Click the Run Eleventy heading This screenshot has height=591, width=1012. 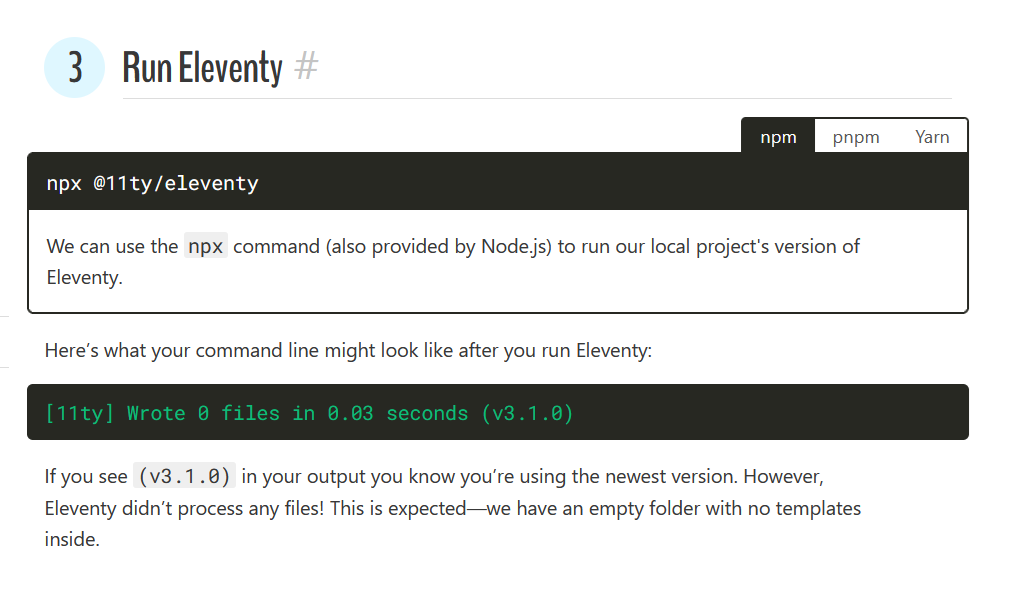click(x=203, y=68)
